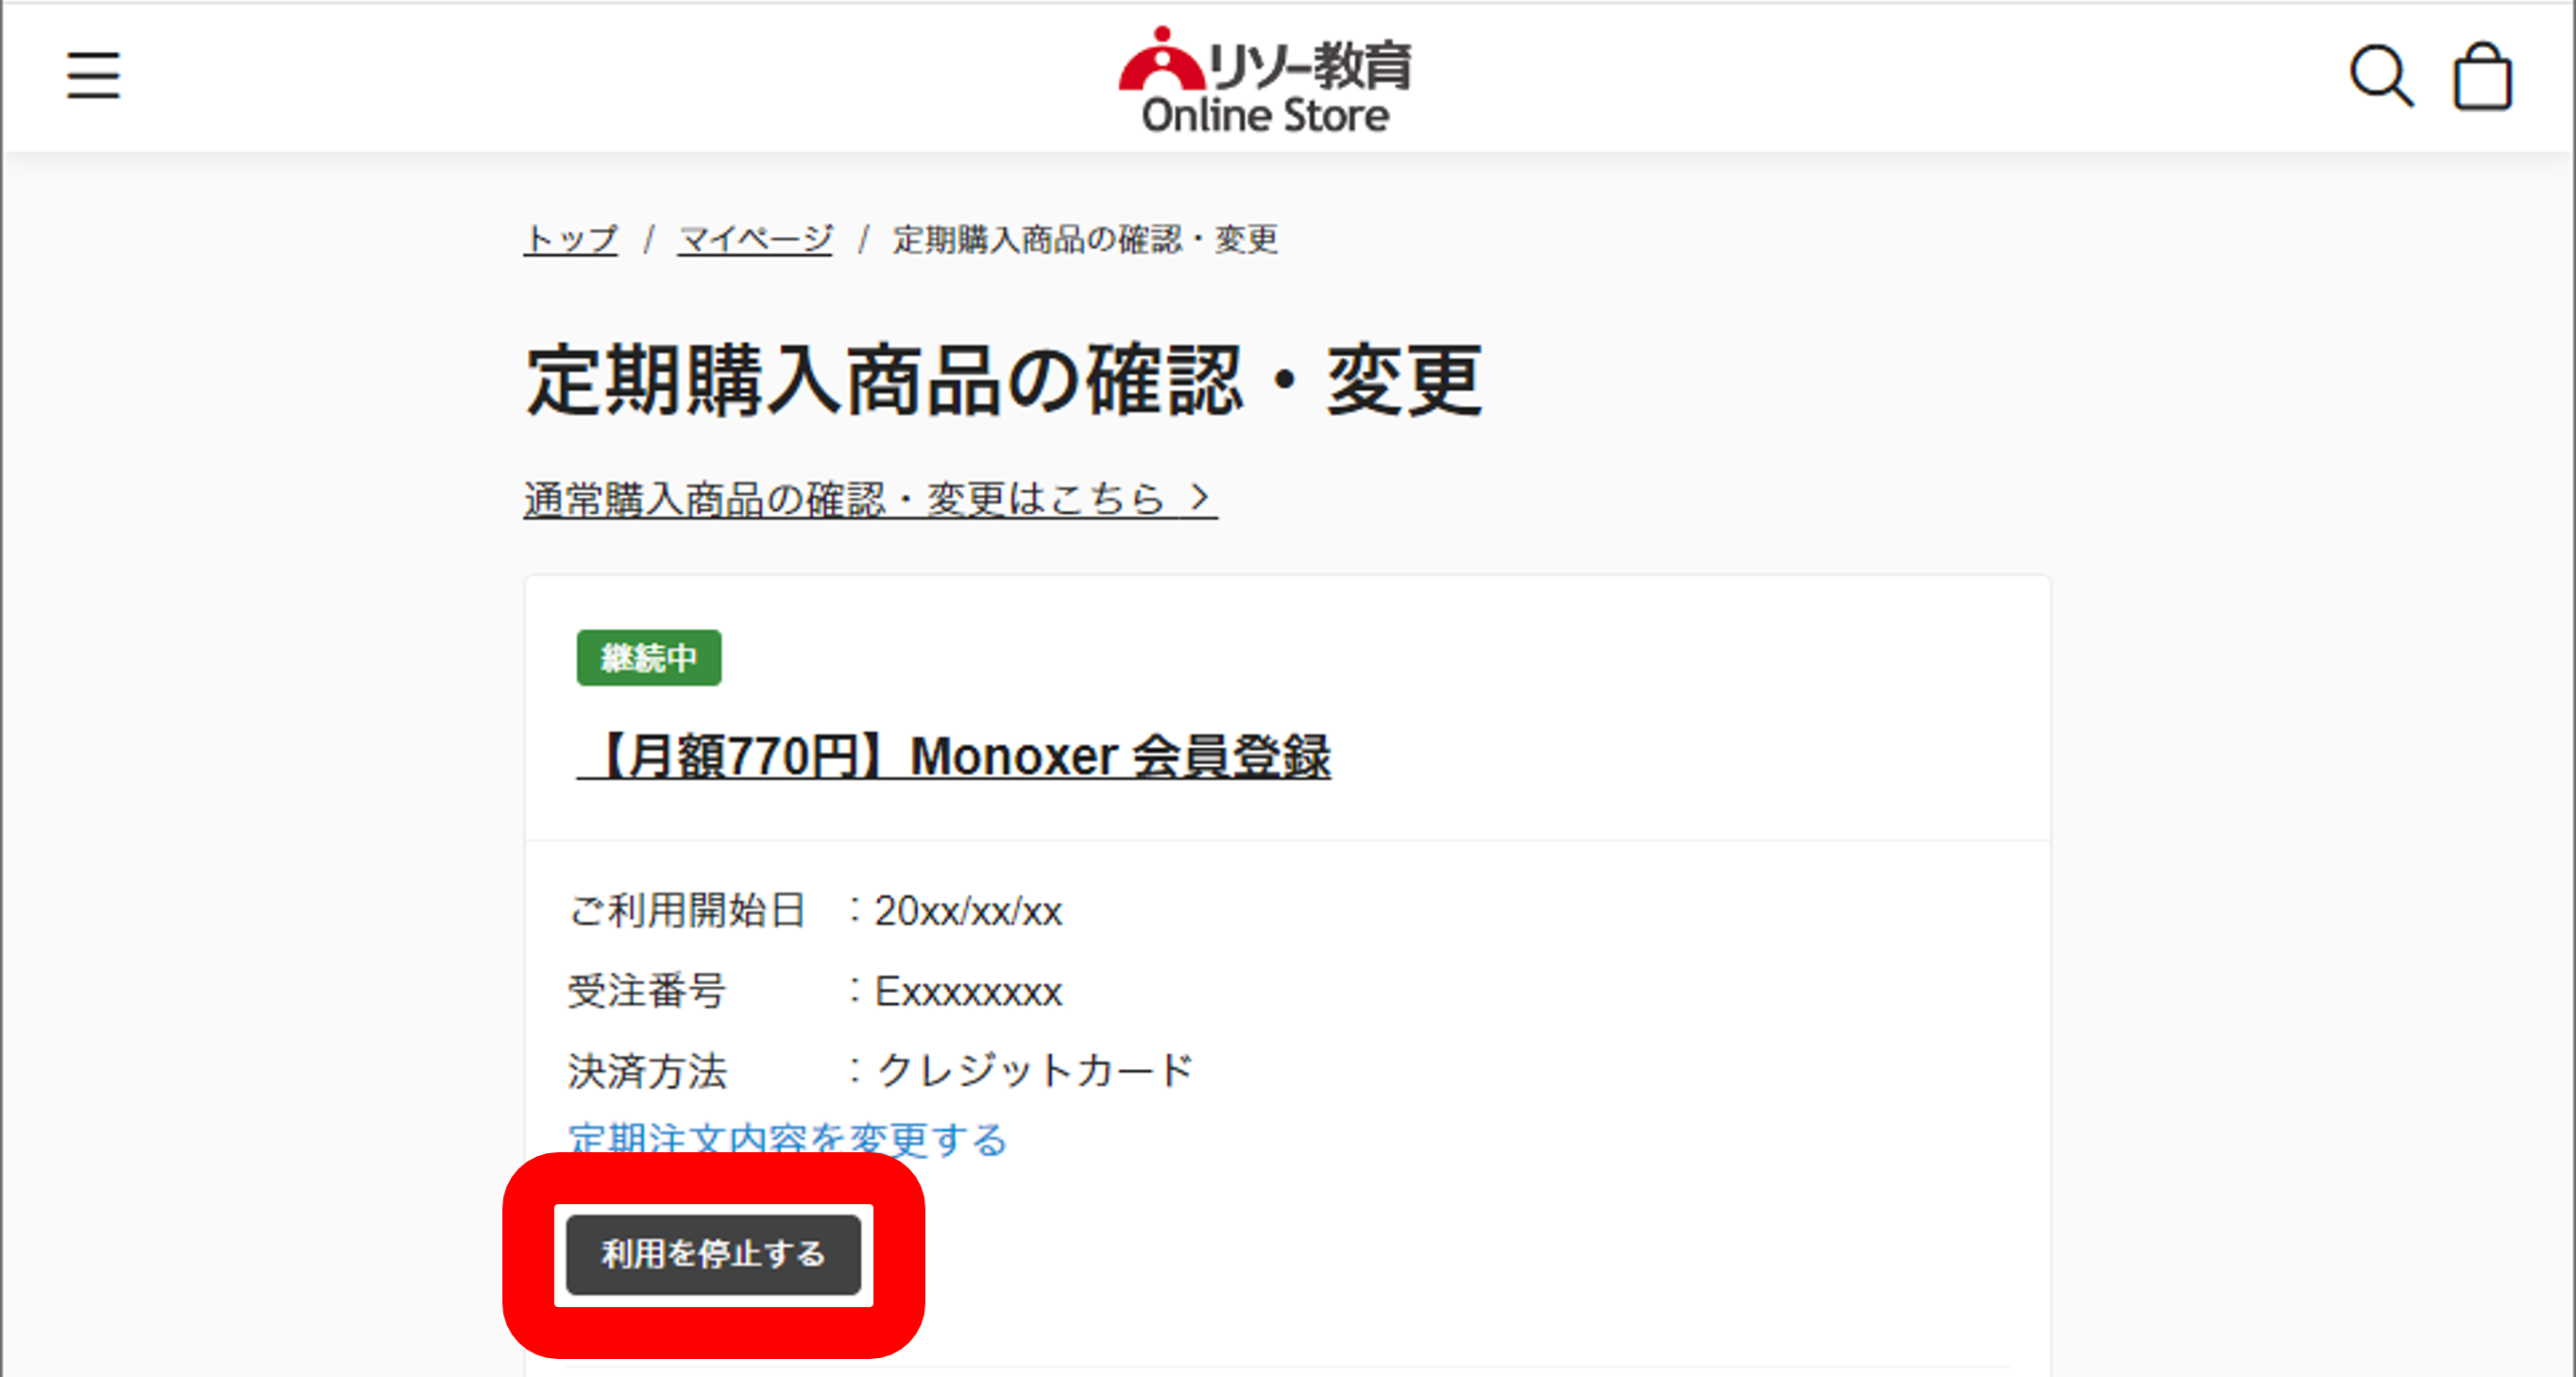Click the page heading 定期購入商品の確認・変更
The image size is (2576, 1377).
(1004, 380)
